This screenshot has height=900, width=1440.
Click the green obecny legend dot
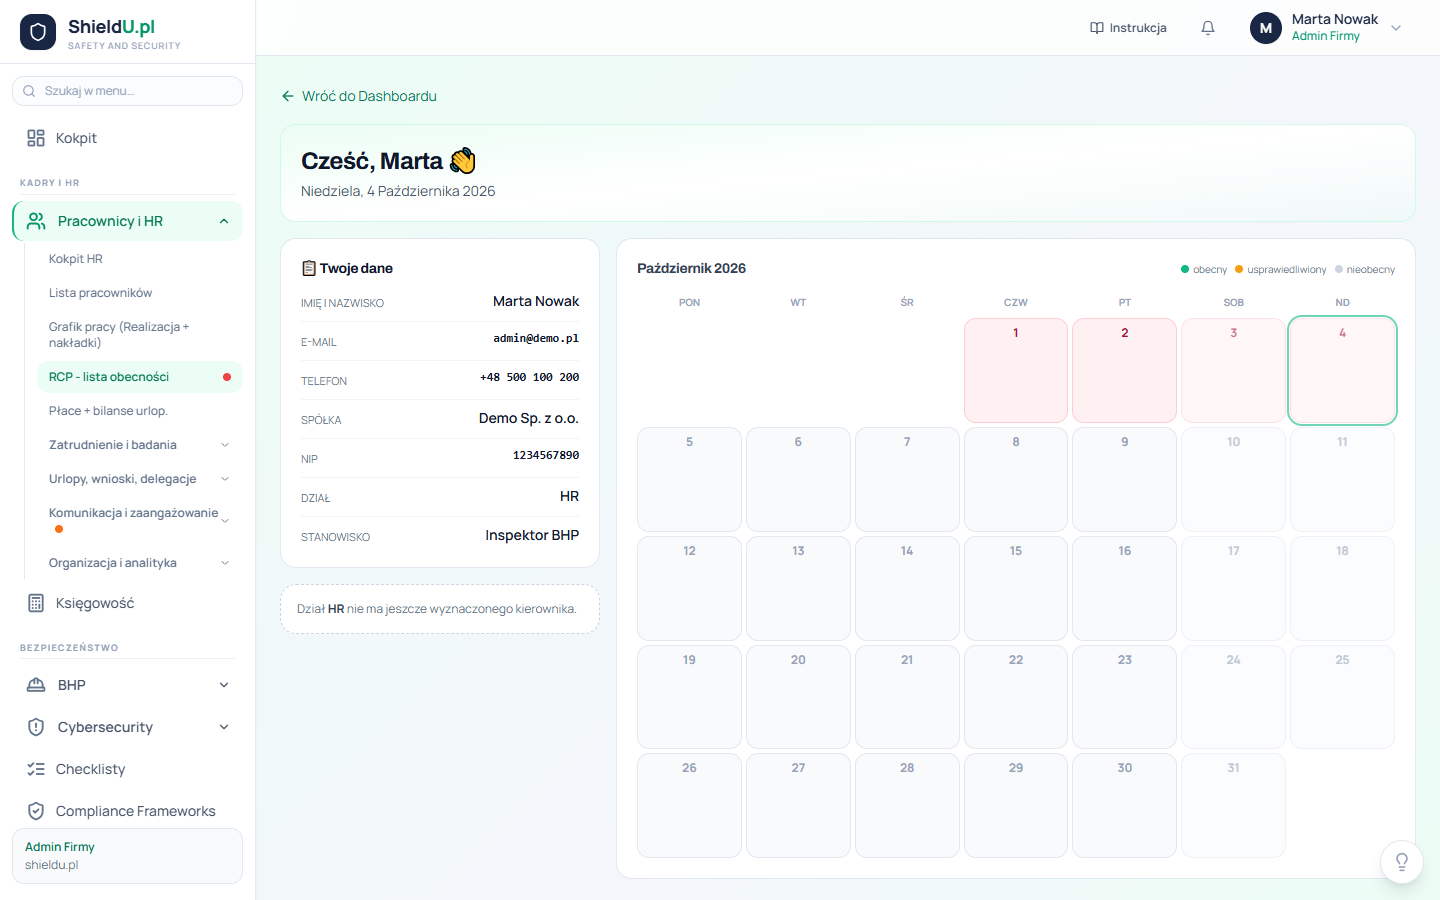click(1185, 269)
